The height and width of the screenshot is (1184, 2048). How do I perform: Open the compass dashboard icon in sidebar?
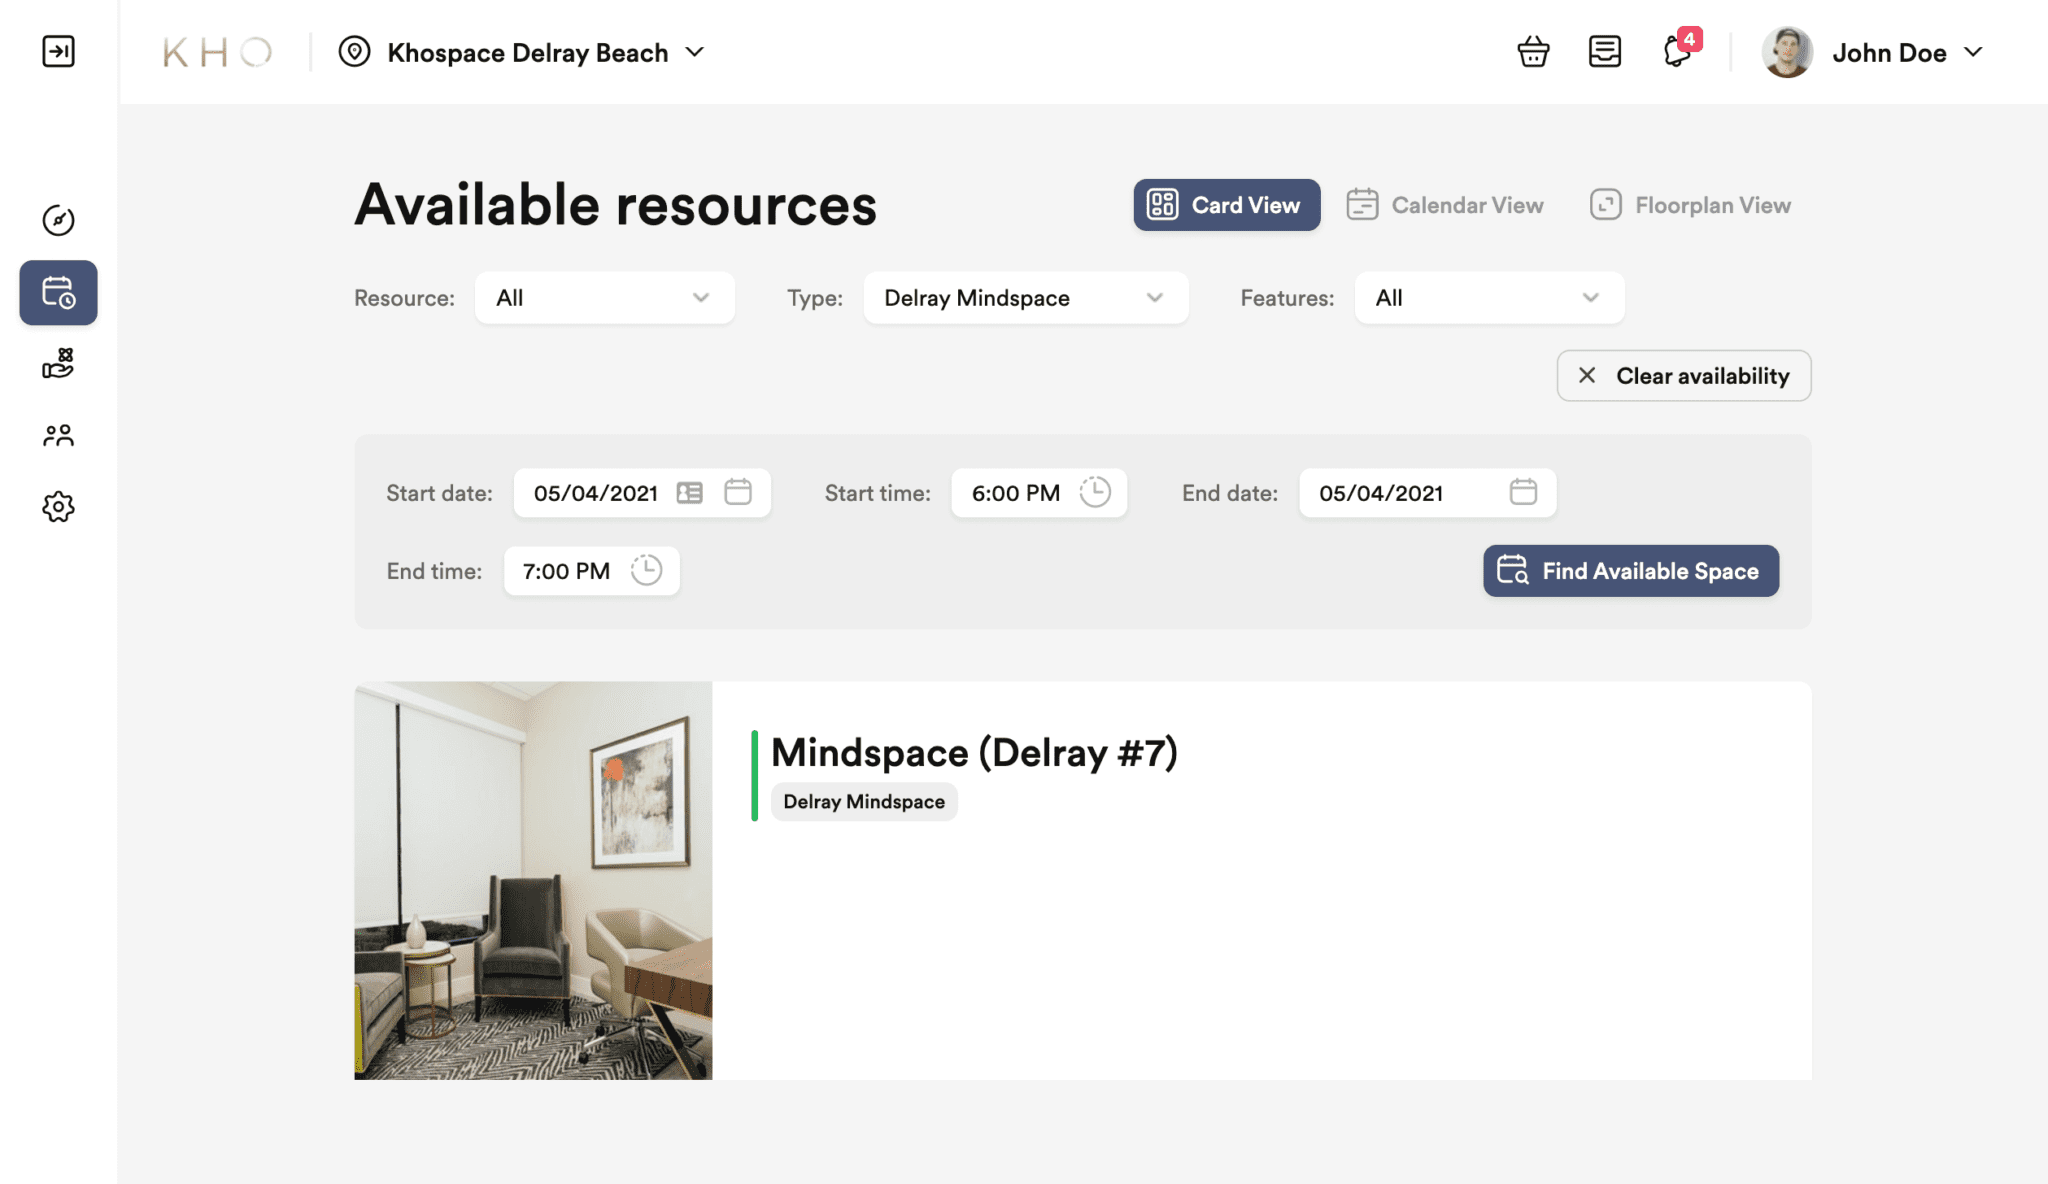pos(58,220)
